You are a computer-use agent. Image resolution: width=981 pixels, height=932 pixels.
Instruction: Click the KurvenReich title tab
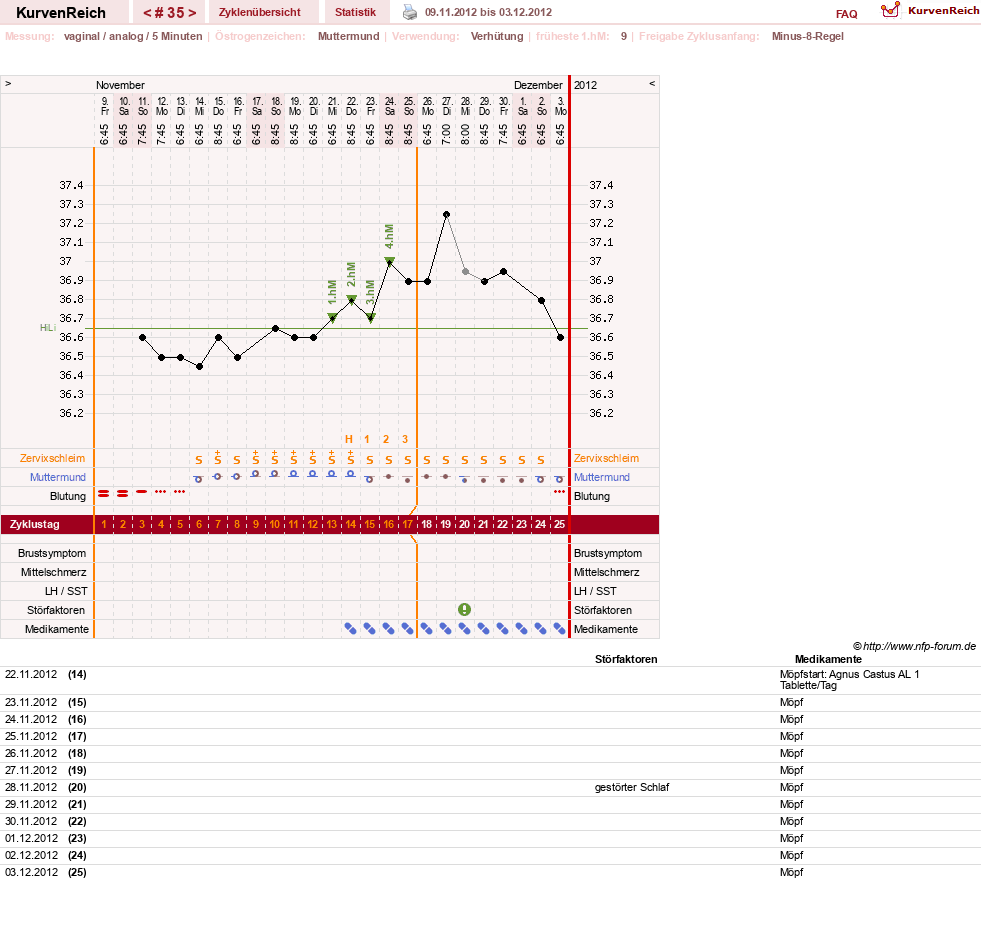coord(61,13)
